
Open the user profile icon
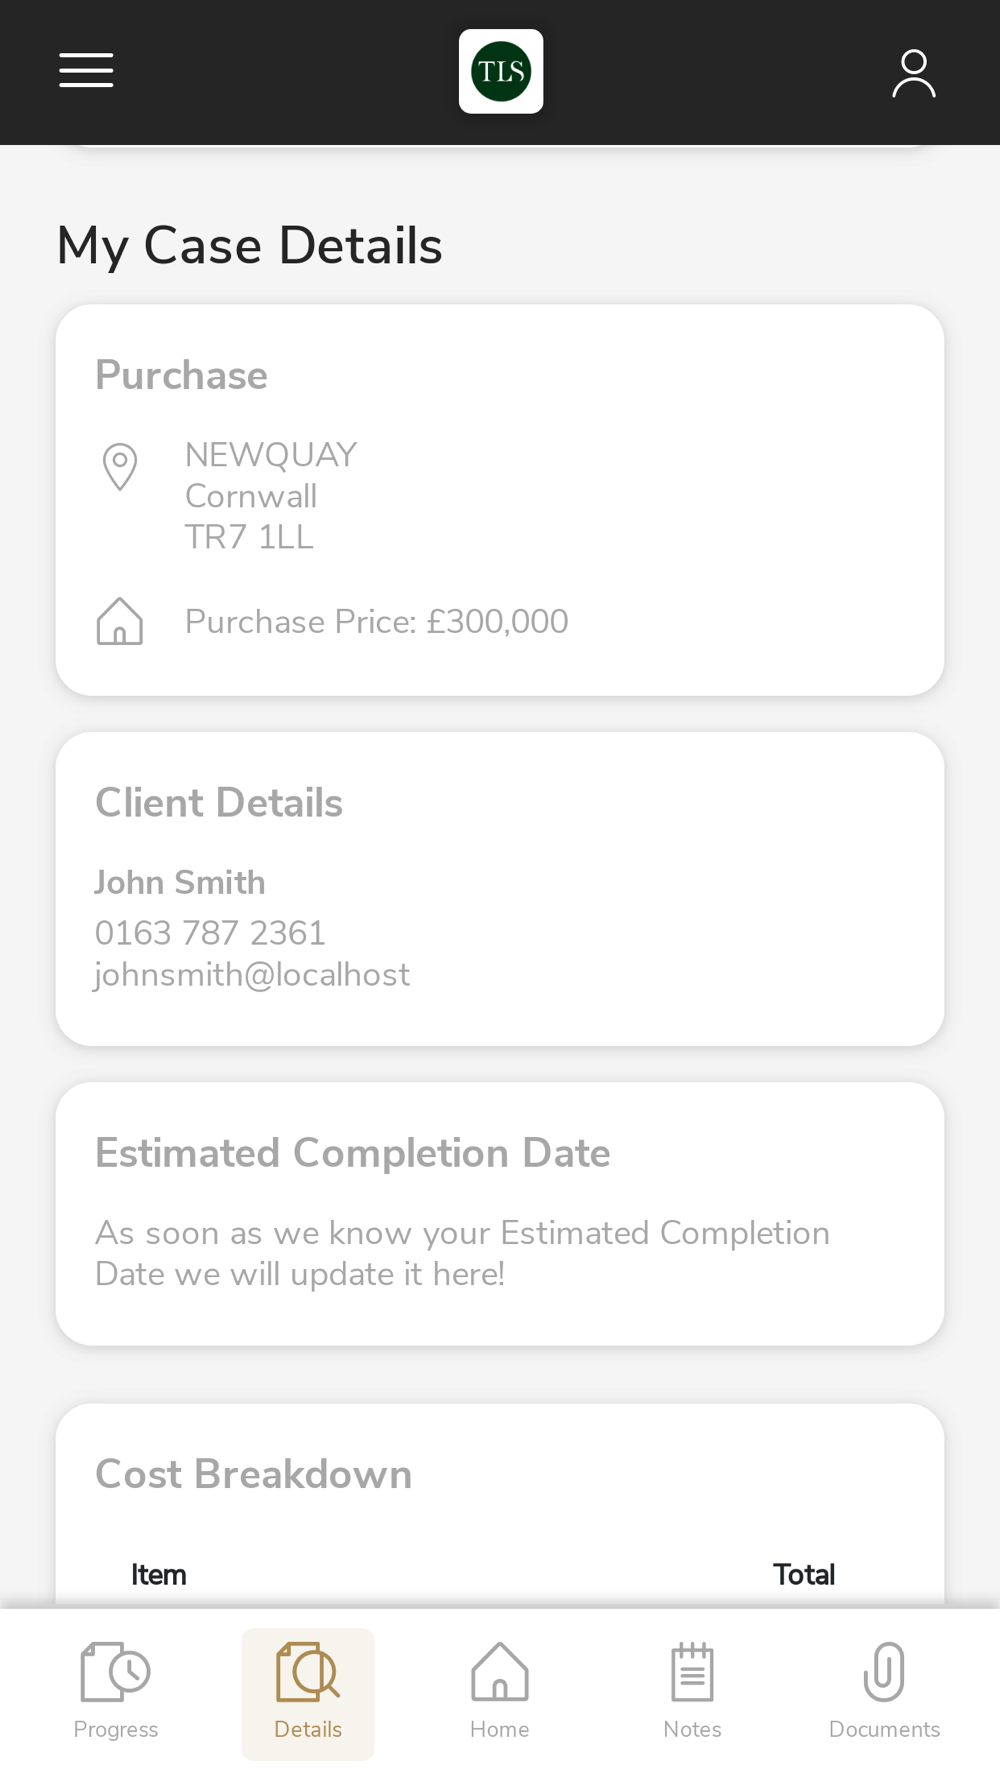[913, 73]
